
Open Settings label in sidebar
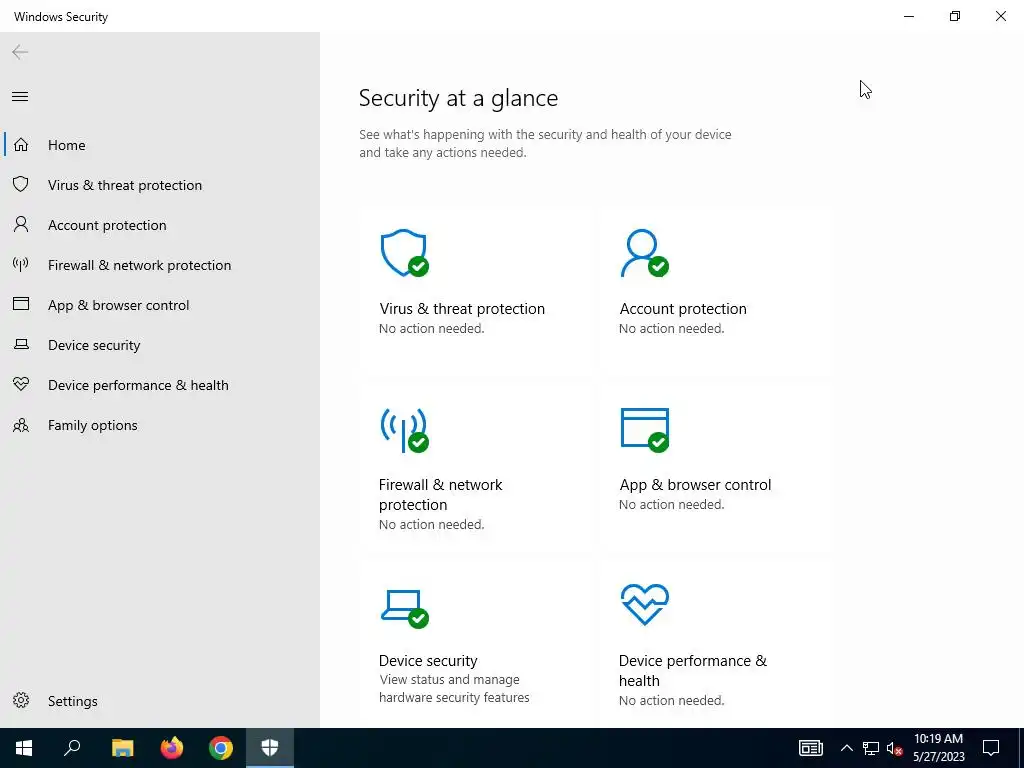coord(72,701)
